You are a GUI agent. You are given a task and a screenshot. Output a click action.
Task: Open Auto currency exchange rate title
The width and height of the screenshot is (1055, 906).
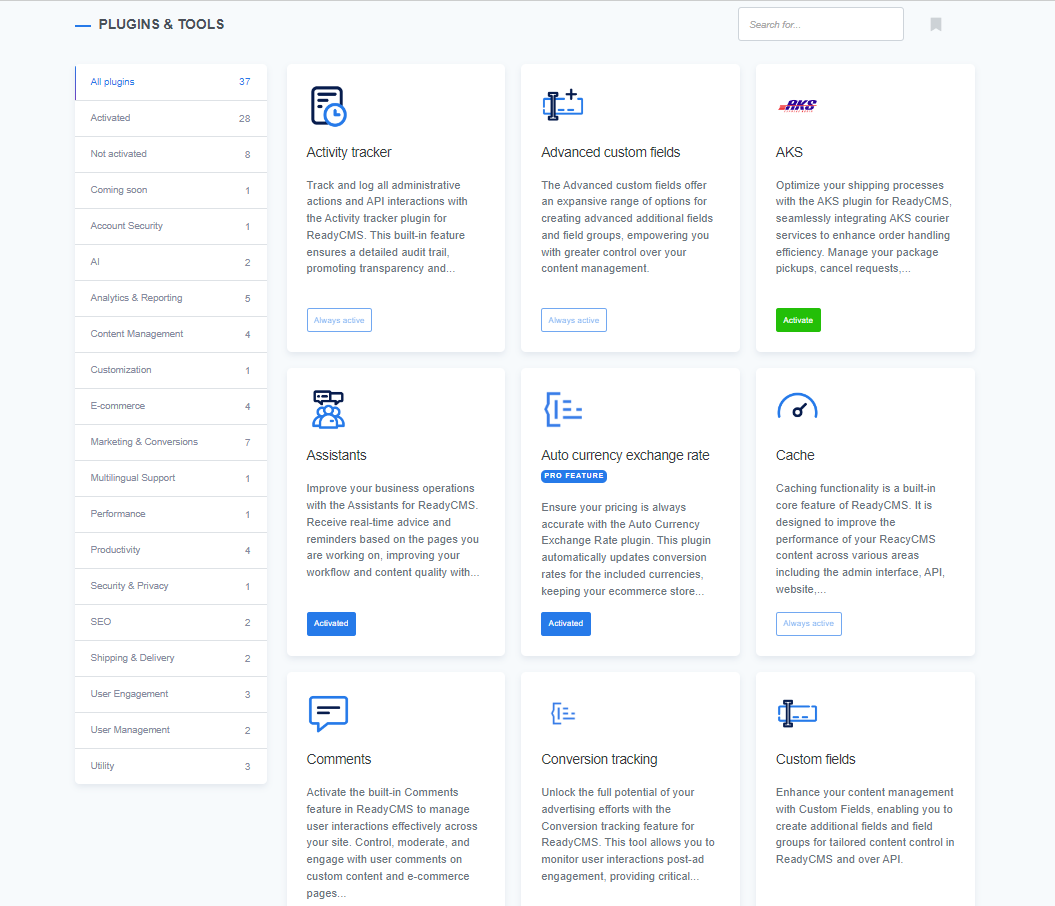point(625,455)
